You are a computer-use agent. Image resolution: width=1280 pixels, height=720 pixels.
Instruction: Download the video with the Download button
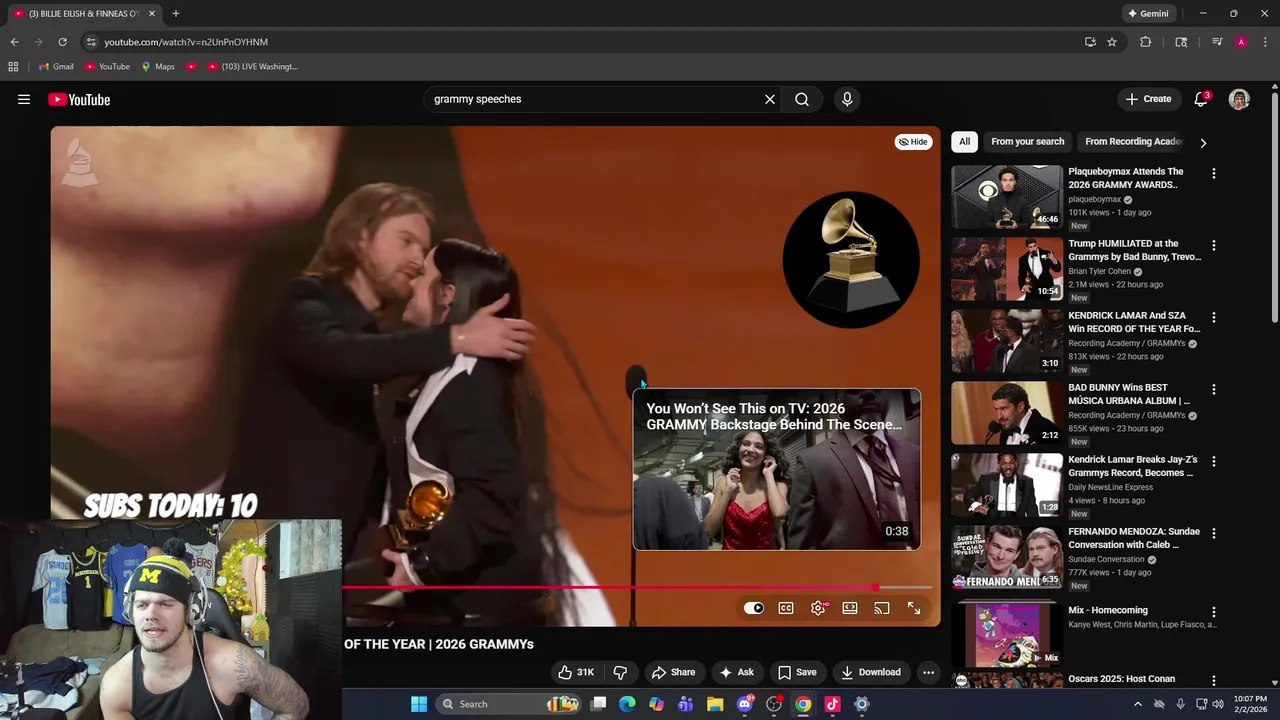(x=871, y=672)
